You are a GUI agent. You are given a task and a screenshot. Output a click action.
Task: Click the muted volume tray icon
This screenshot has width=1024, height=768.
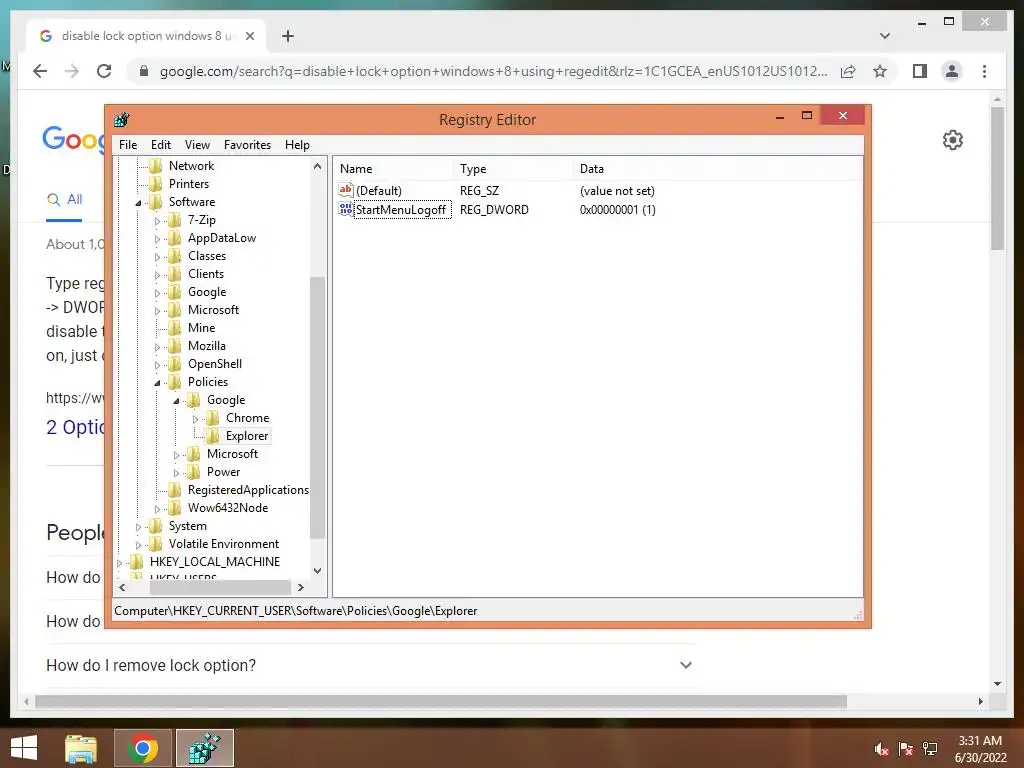(x=881, y=749)
